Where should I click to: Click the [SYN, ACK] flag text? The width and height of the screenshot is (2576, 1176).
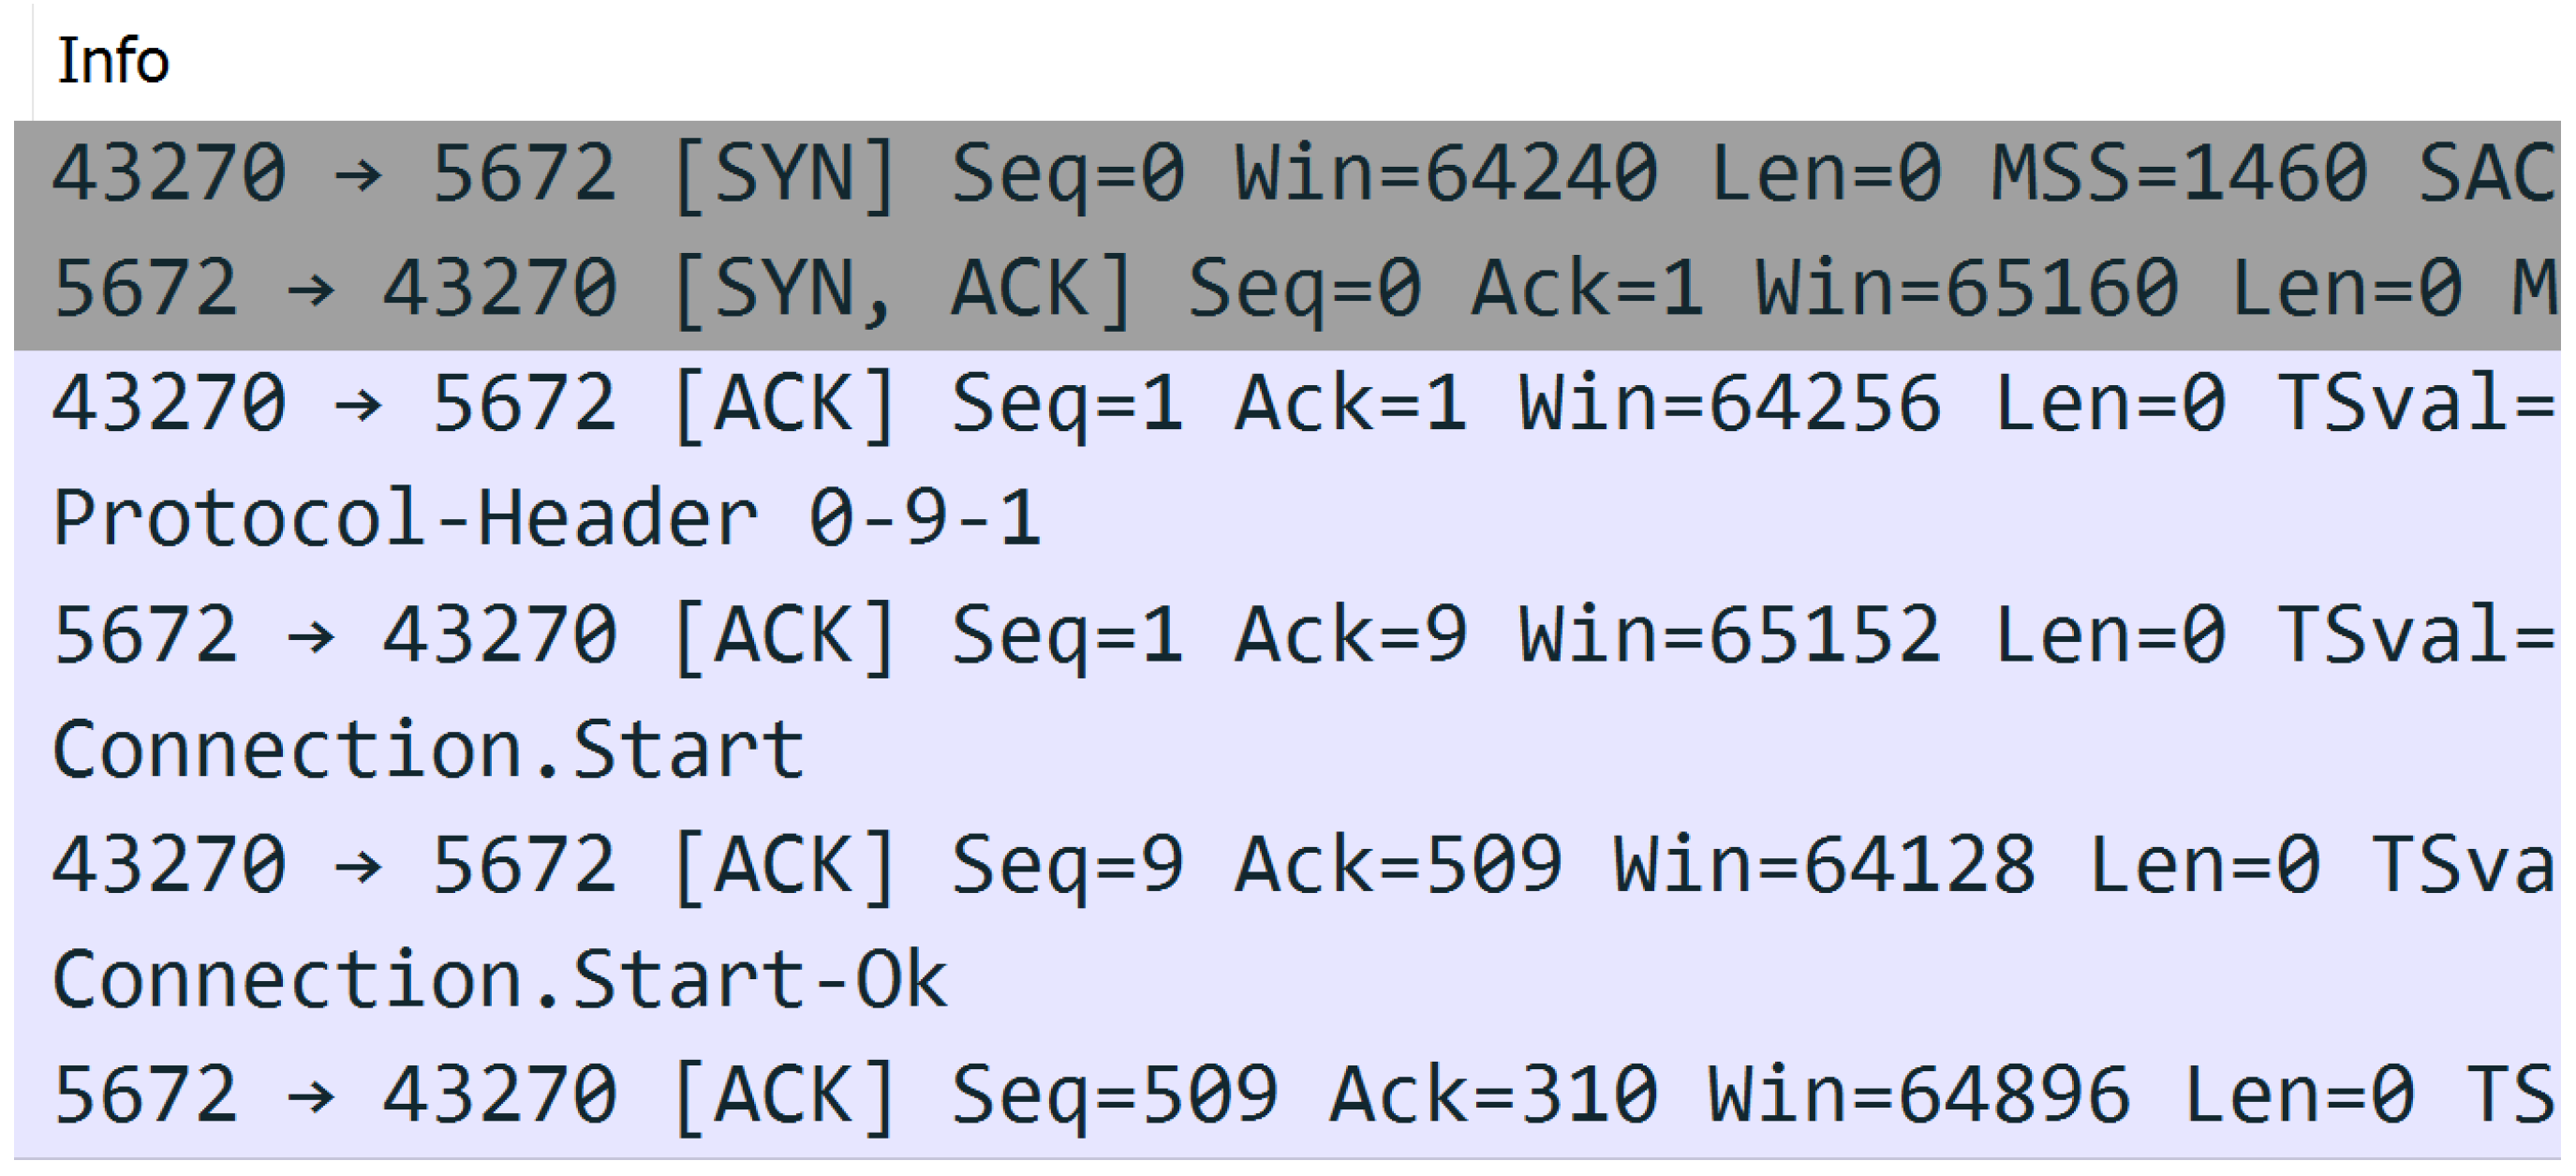point(903,291)
